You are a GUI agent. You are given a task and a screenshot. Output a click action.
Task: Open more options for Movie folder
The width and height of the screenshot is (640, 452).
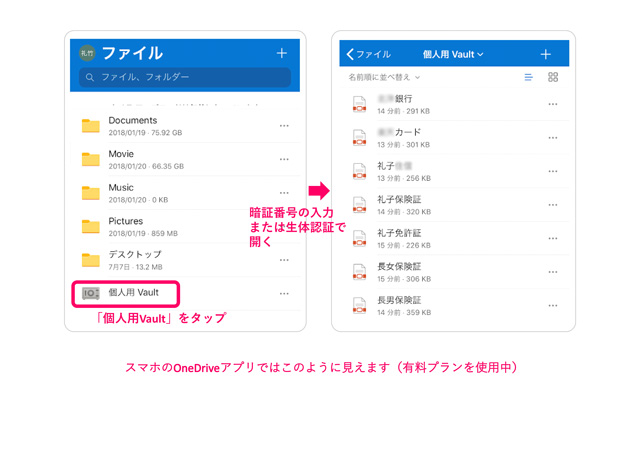(284, 159)
